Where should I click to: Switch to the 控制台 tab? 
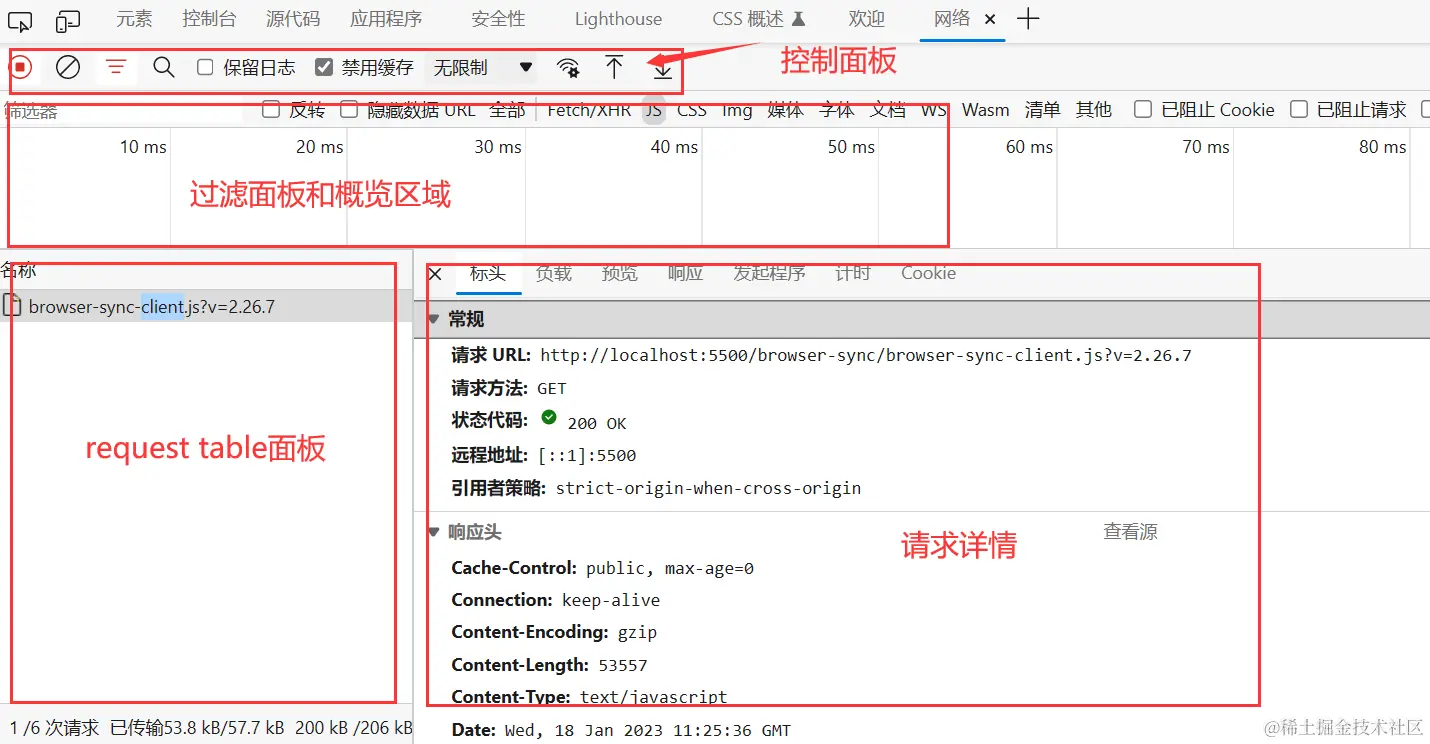click(209, 19)
